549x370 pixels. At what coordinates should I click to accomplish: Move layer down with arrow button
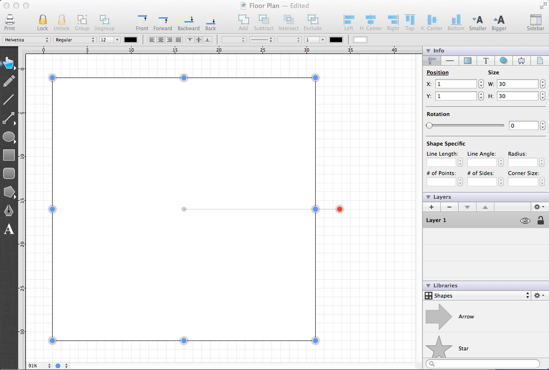pyautogui.click(x=467, y=207)
